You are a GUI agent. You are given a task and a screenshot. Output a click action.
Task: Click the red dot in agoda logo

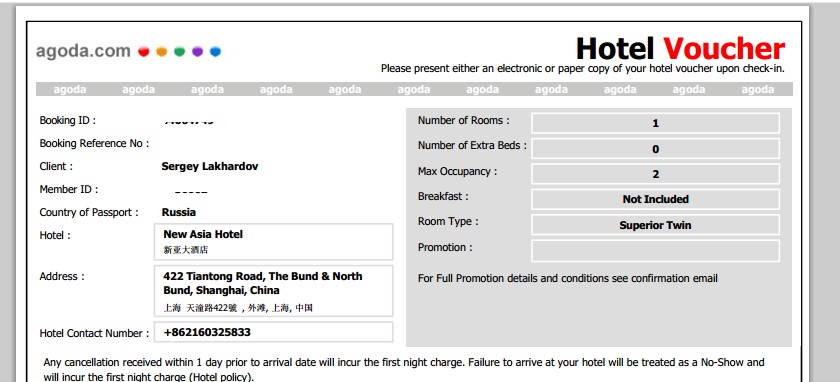coord(144,51)
